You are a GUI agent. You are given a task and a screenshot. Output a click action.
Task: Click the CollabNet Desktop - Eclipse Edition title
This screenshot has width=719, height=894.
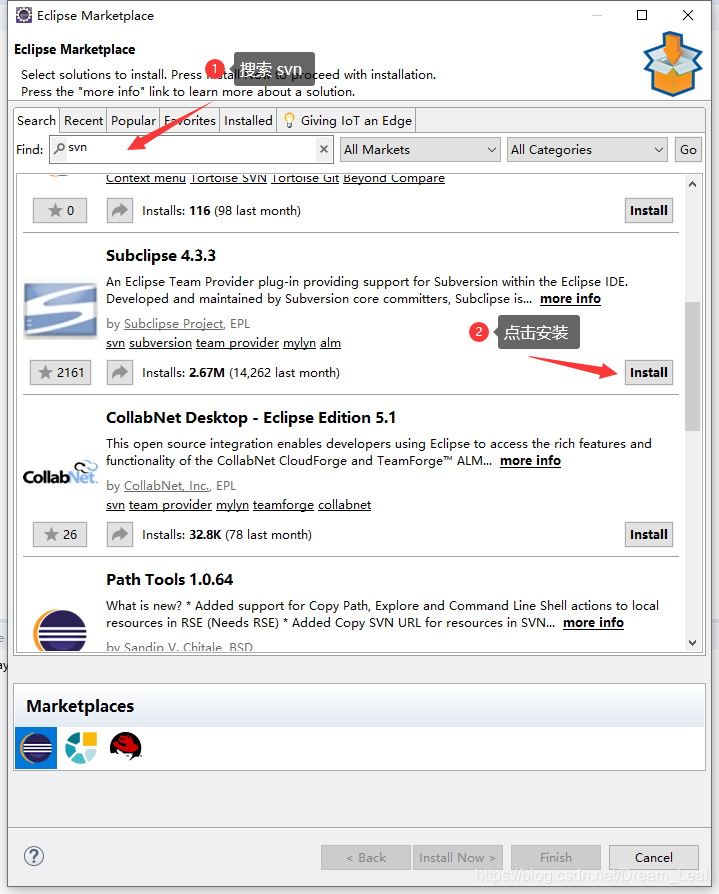[251, 417]
